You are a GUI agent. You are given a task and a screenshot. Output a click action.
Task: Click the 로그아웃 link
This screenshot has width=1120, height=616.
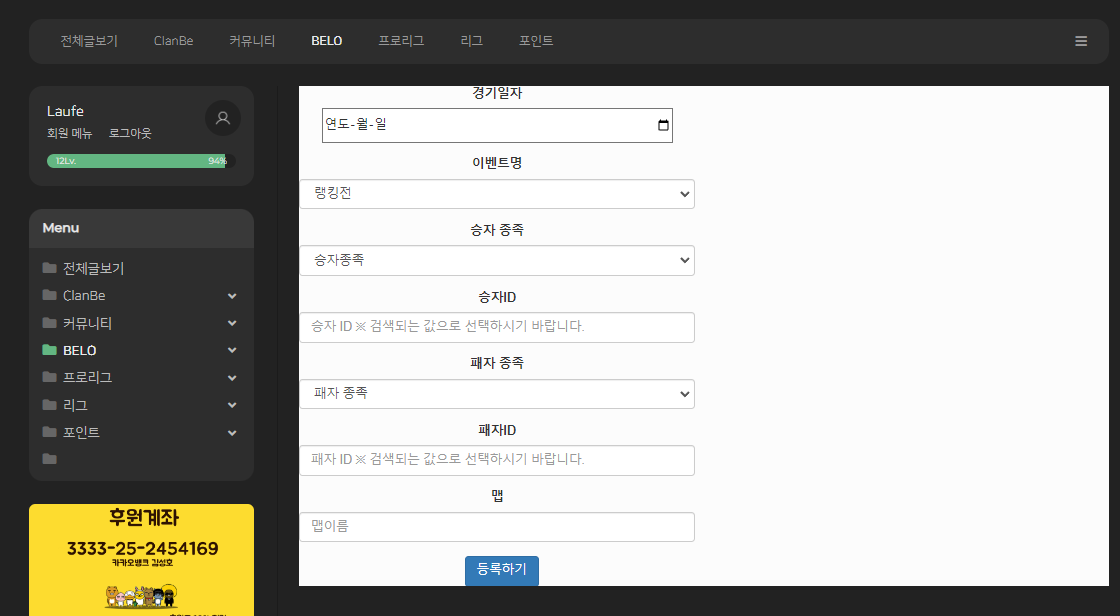(130, 134)
